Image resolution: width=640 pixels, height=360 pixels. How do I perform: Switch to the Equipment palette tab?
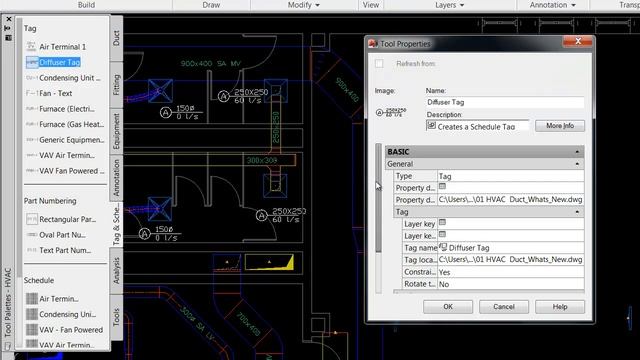click(x=116, y=131)
